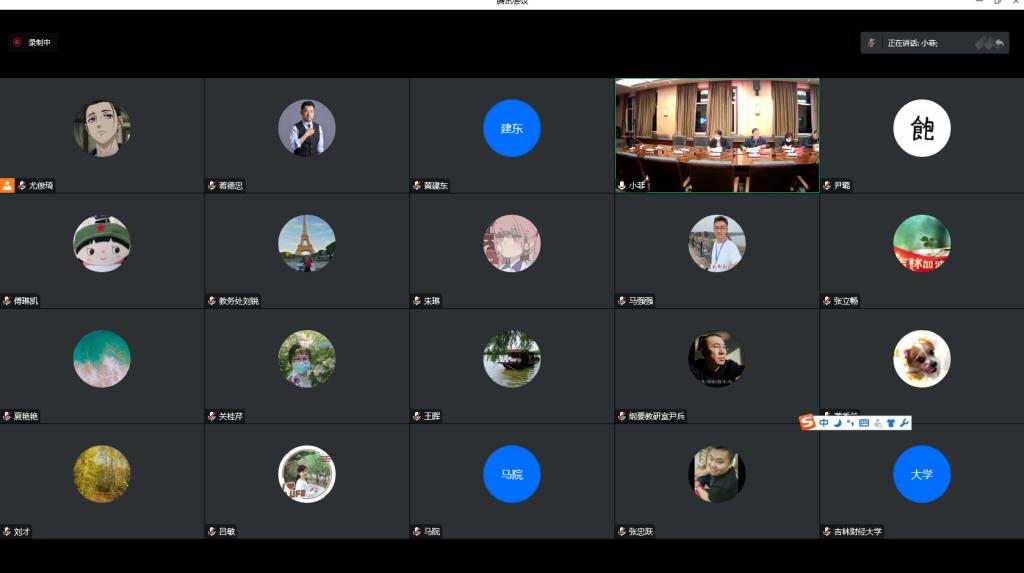Open the Sogou soft keyboard icon
This screenshot has width=1024, height=573.
coord(864,423)
